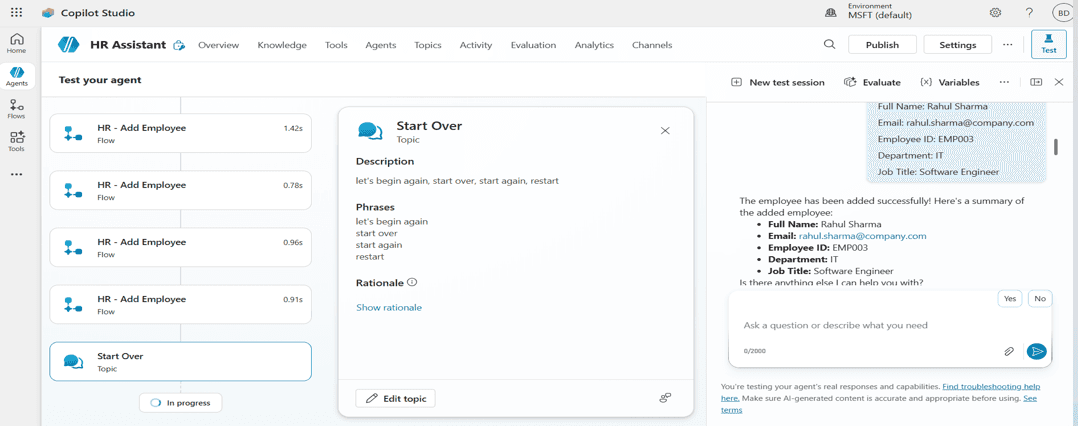Click the Start Over topic chat icon in details
Image resolution: width=1078 pixels, height=426 pixels.
pyautogui.click(x=371, y=131)
